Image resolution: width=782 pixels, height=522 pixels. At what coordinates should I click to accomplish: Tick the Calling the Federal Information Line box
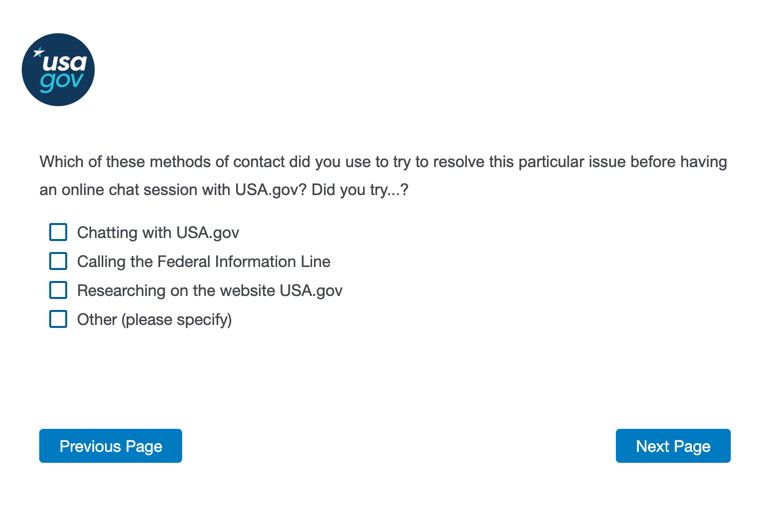tap(58, 261)
